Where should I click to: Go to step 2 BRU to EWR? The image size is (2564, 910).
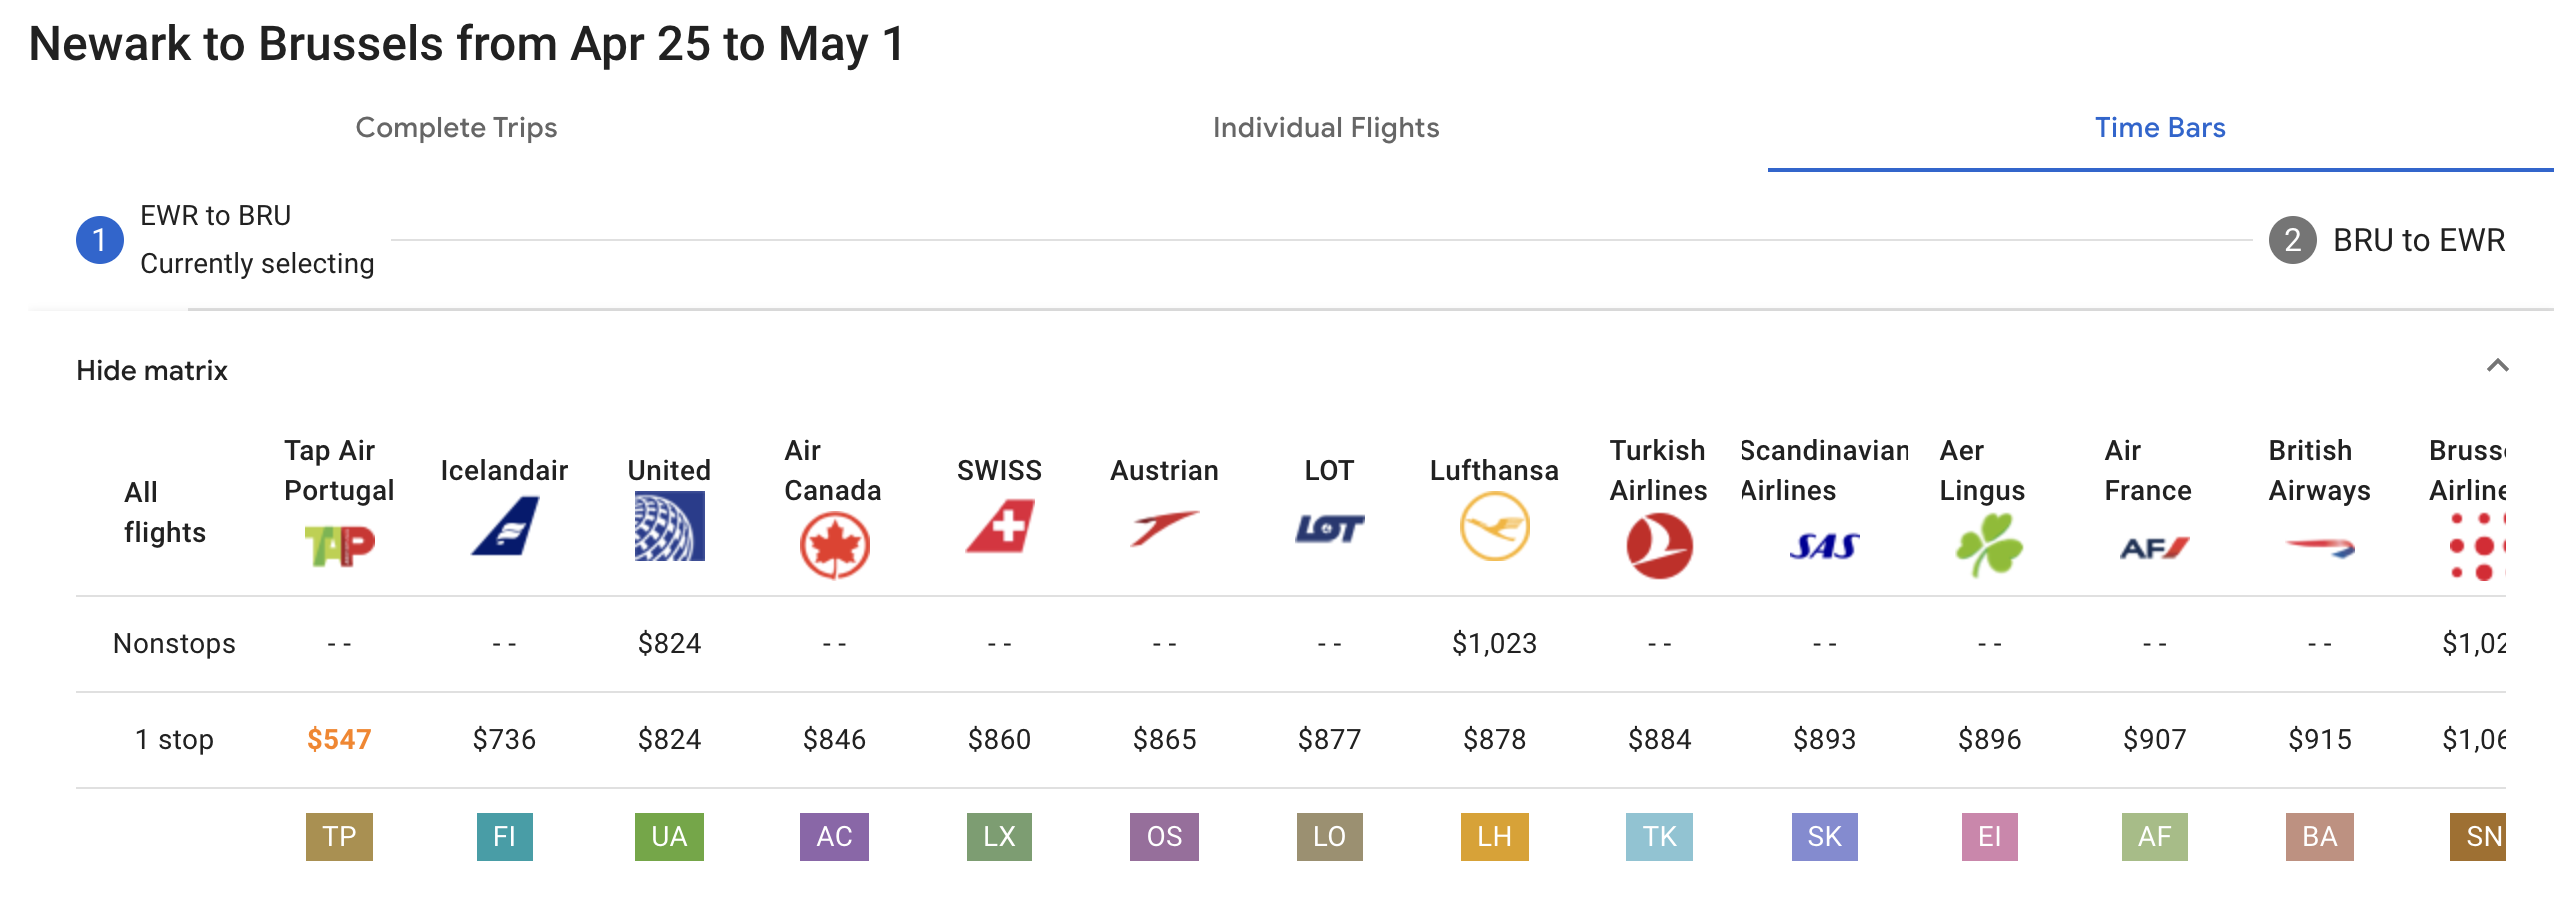coord(2388,240)
